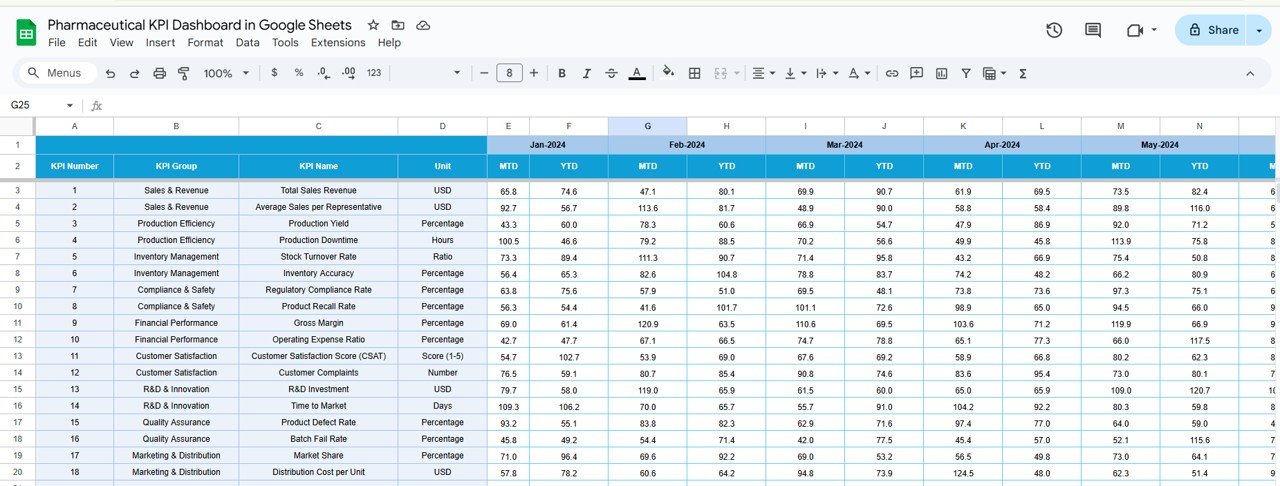Open the Data menu
This screenshot has width=1280, height=486.
[248, 43]
